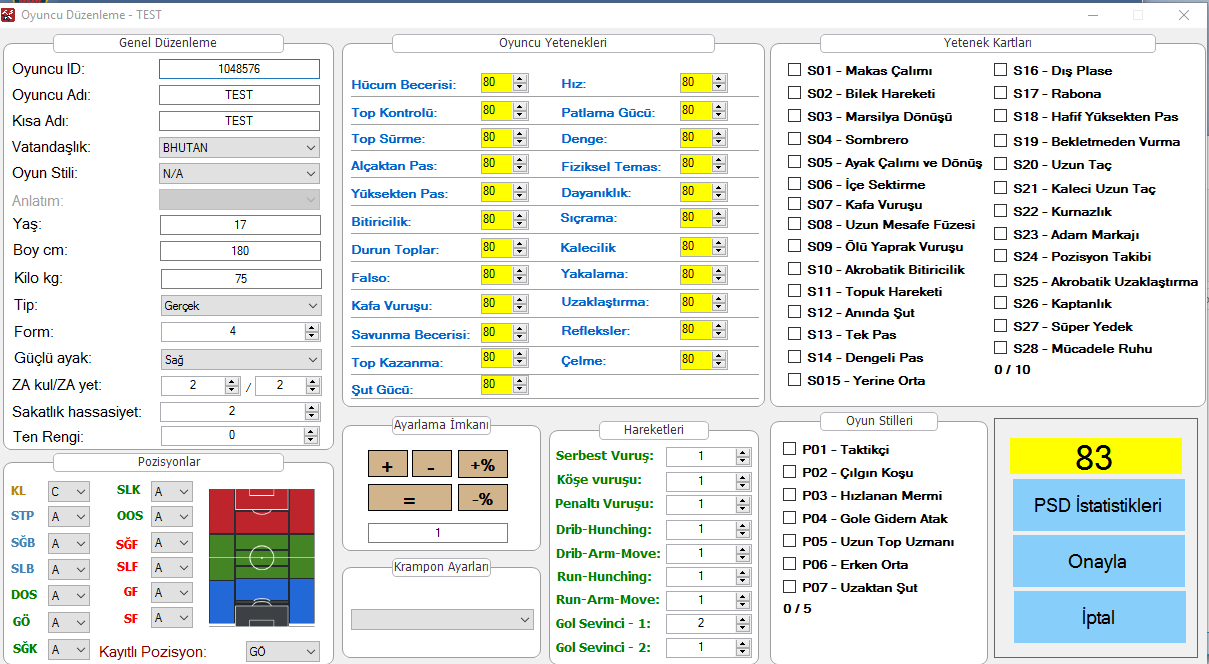This screenshot has width=1209, height=664.
Task: Toggle S015 - Yerine Orta checkbox
Action: [x=795, y=380]
